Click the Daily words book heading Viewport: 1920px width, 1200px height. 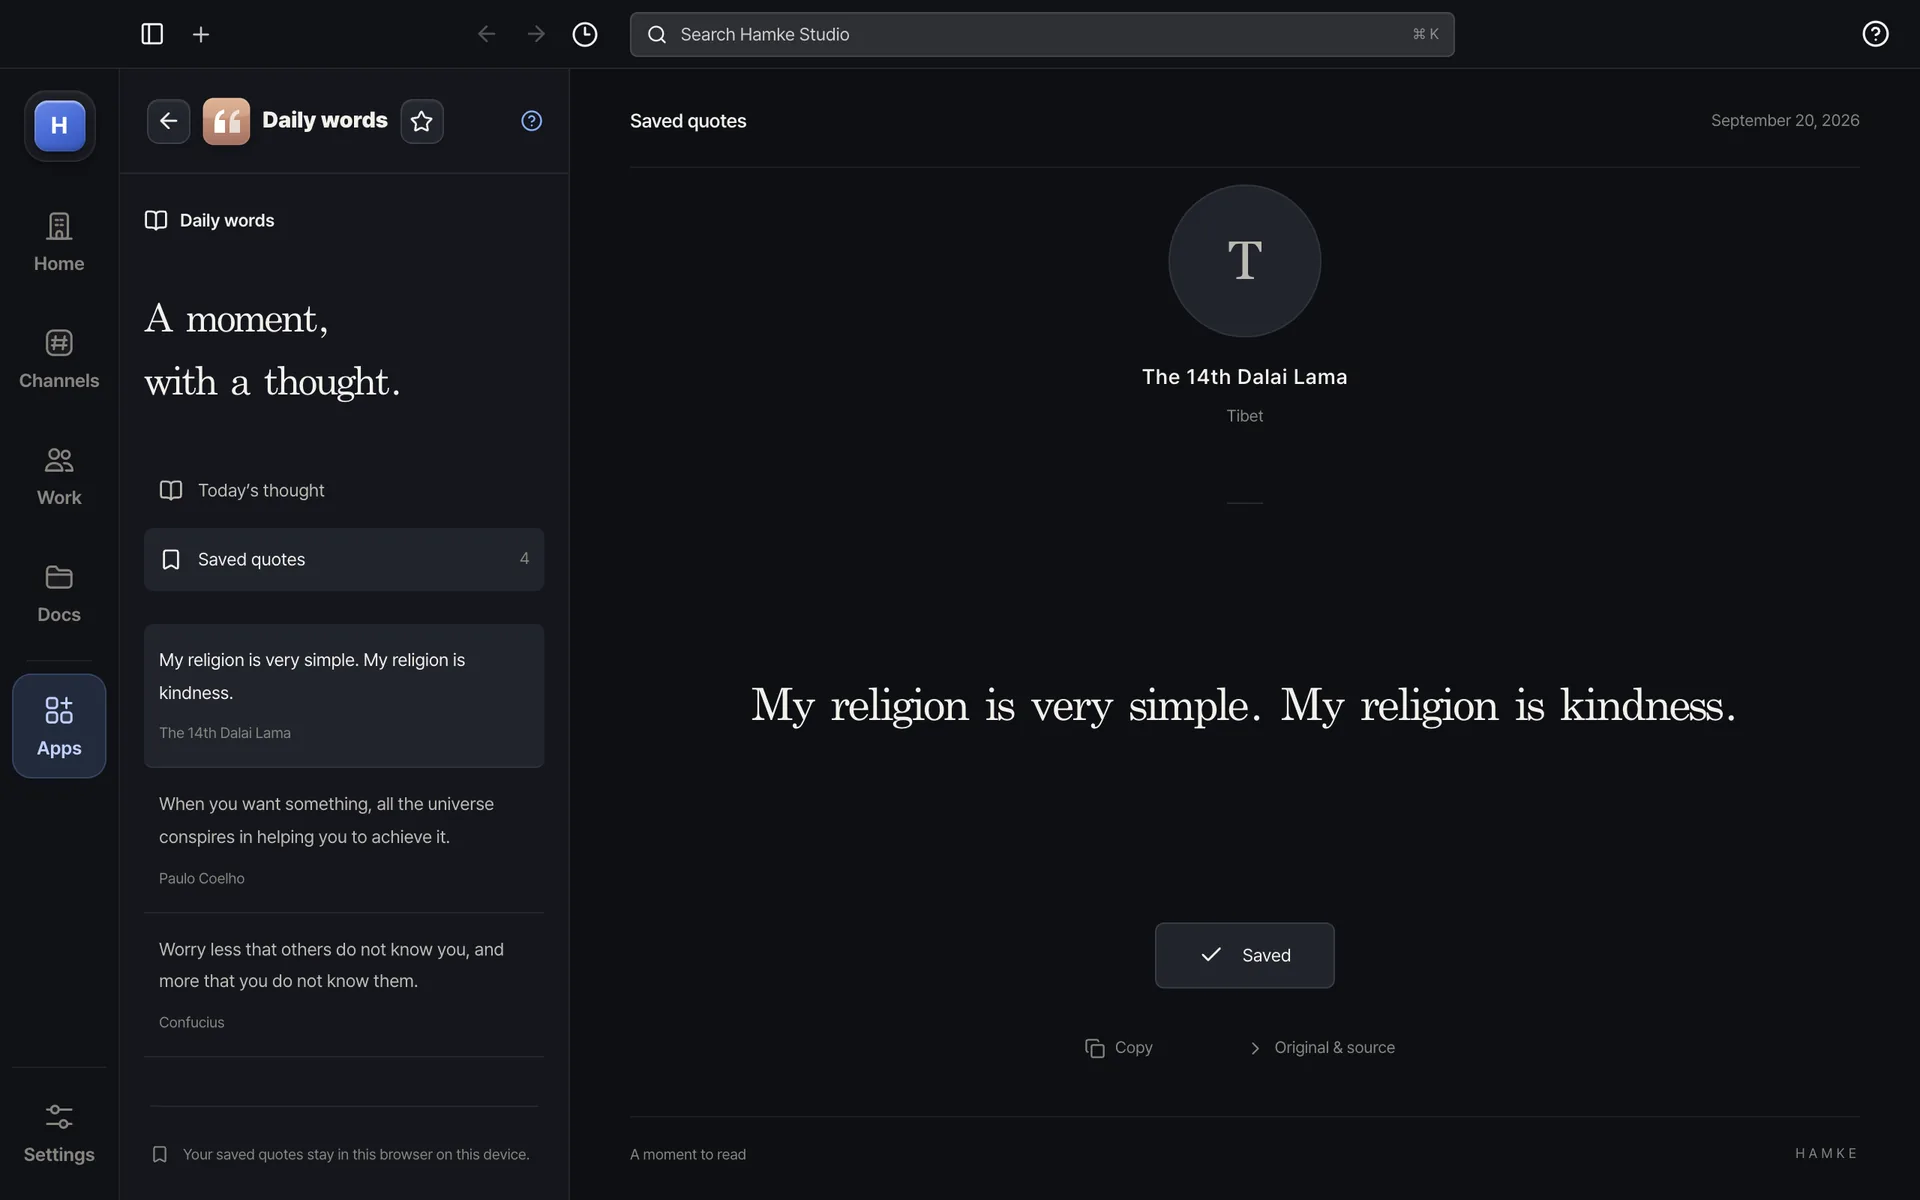pos(209,220)
